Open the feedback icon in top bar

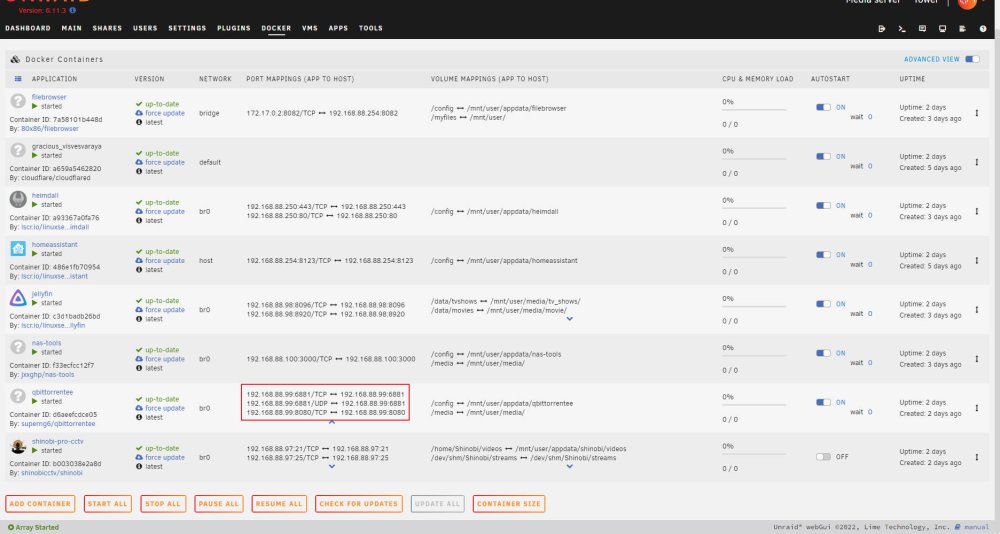(x=922, y=29)
